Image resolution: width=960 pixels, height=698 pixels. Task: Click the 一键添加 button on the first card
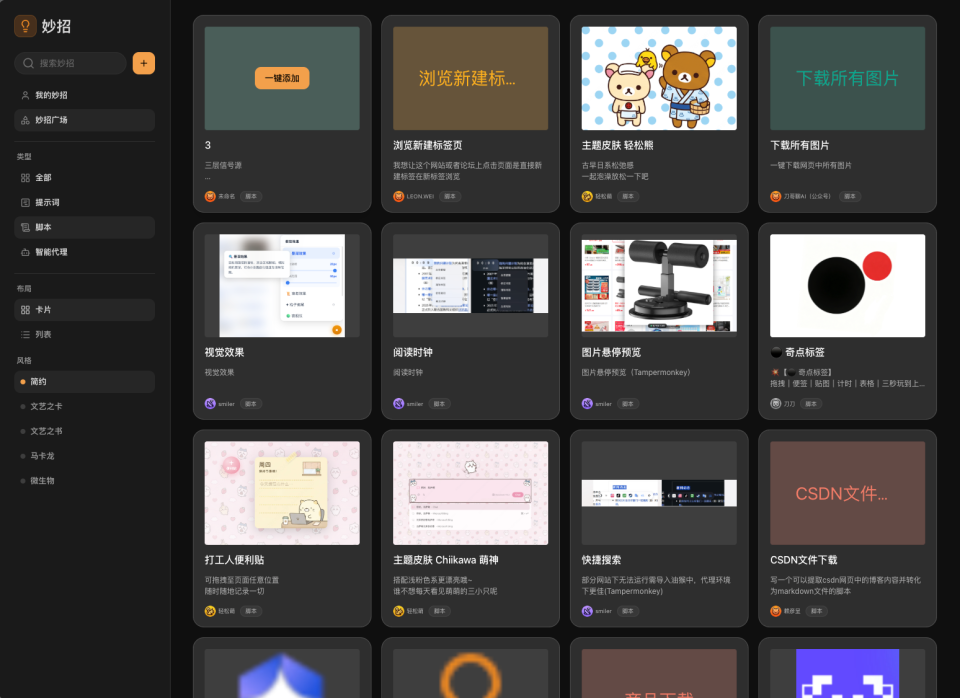(282, 78)
